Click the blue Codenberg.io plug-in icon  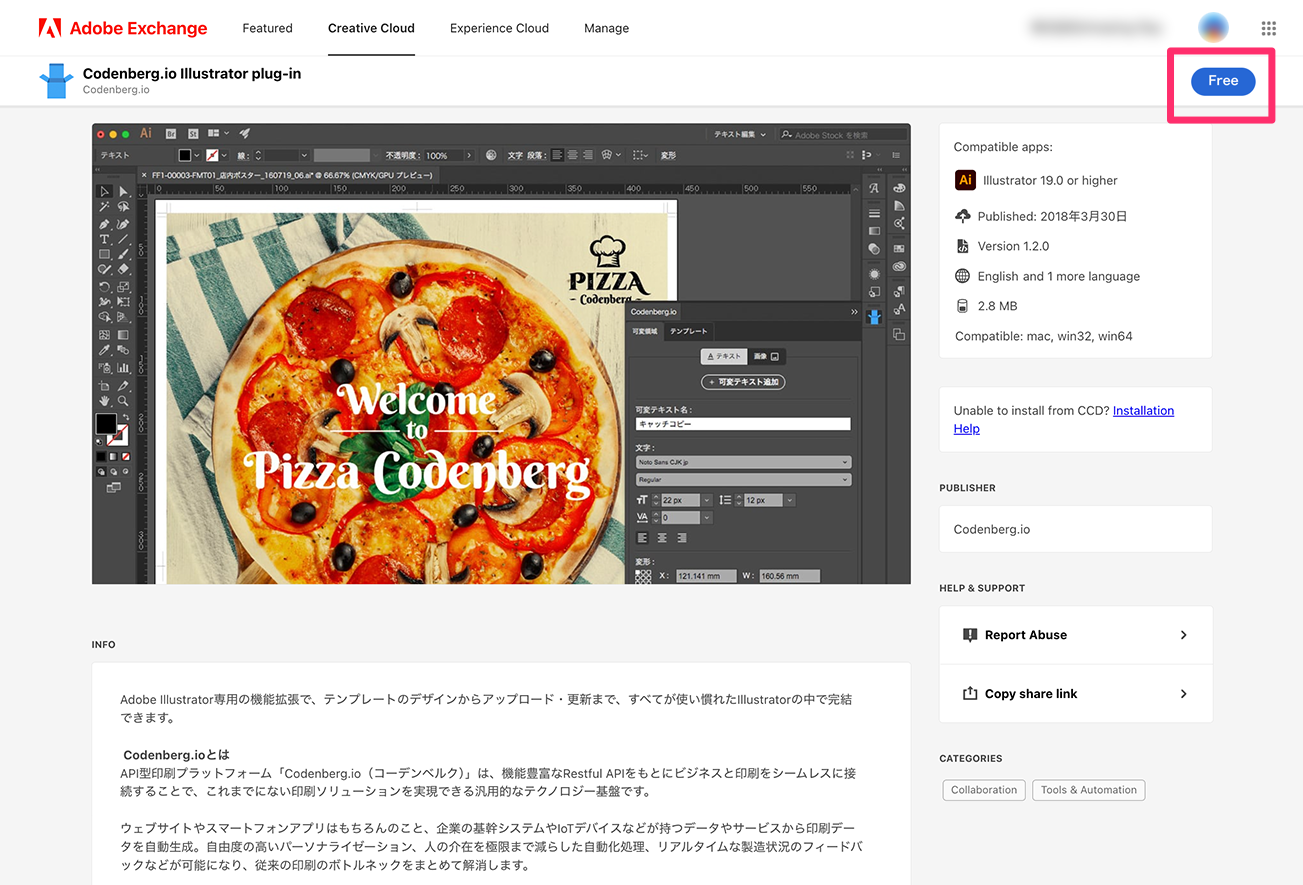[x=56, y=81]
